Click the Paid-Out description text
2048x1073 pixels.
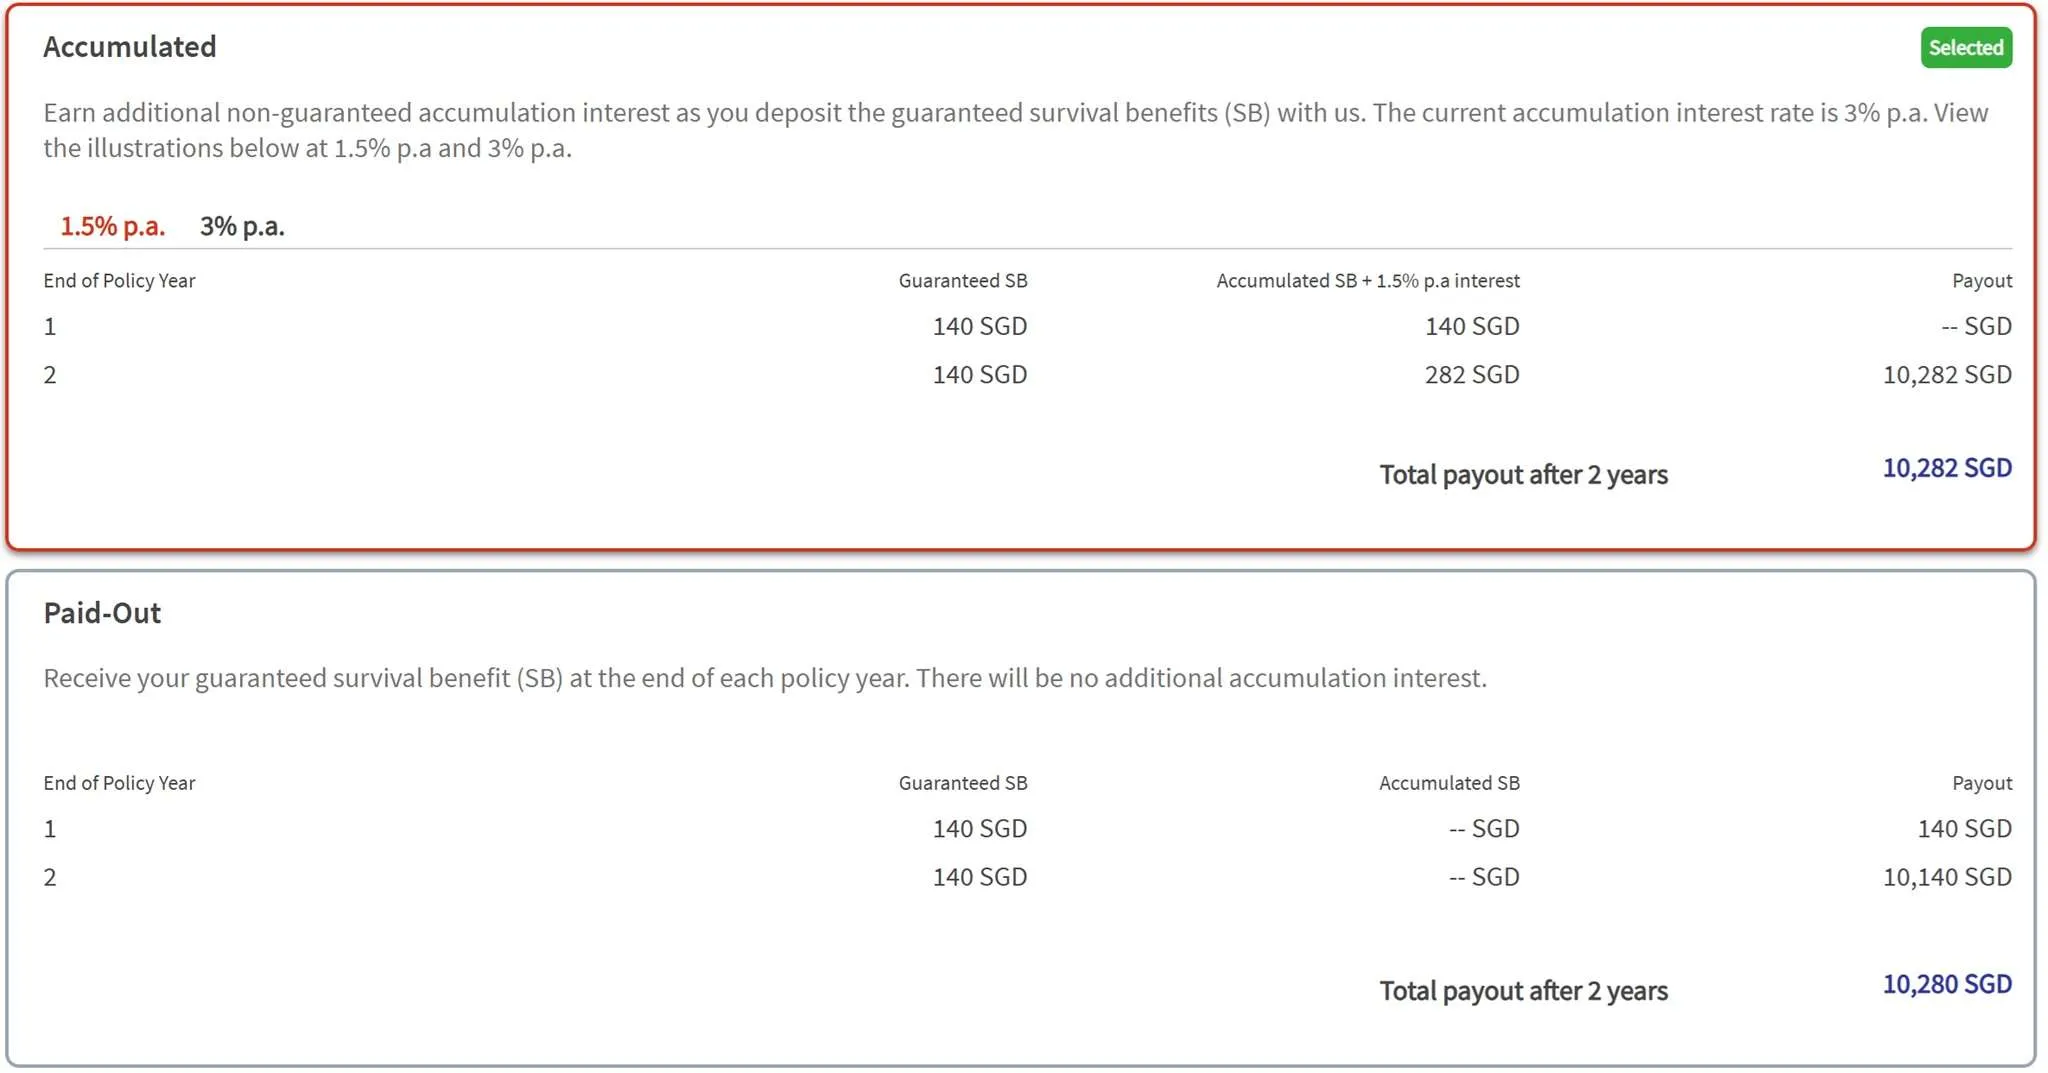pos(765,678)
